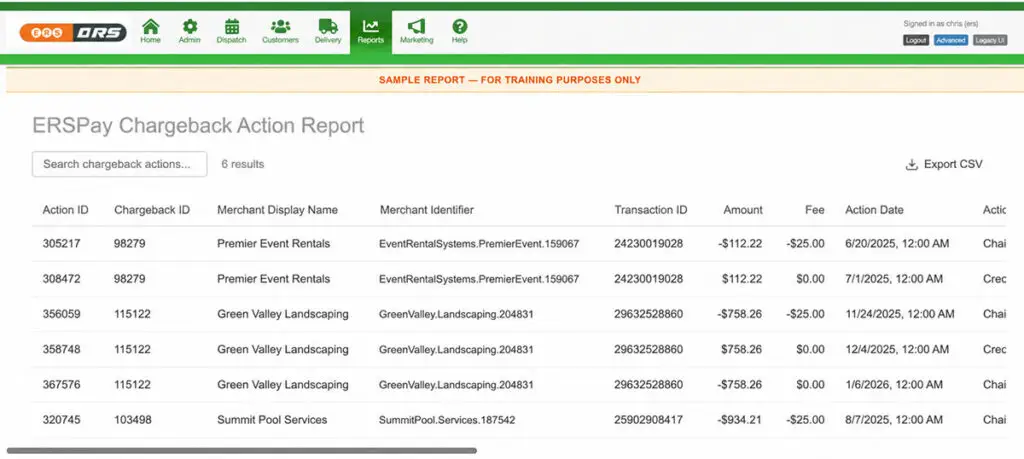Click the ERS orange logo
The image size is (1024, 459).
[x=45, y=33]
